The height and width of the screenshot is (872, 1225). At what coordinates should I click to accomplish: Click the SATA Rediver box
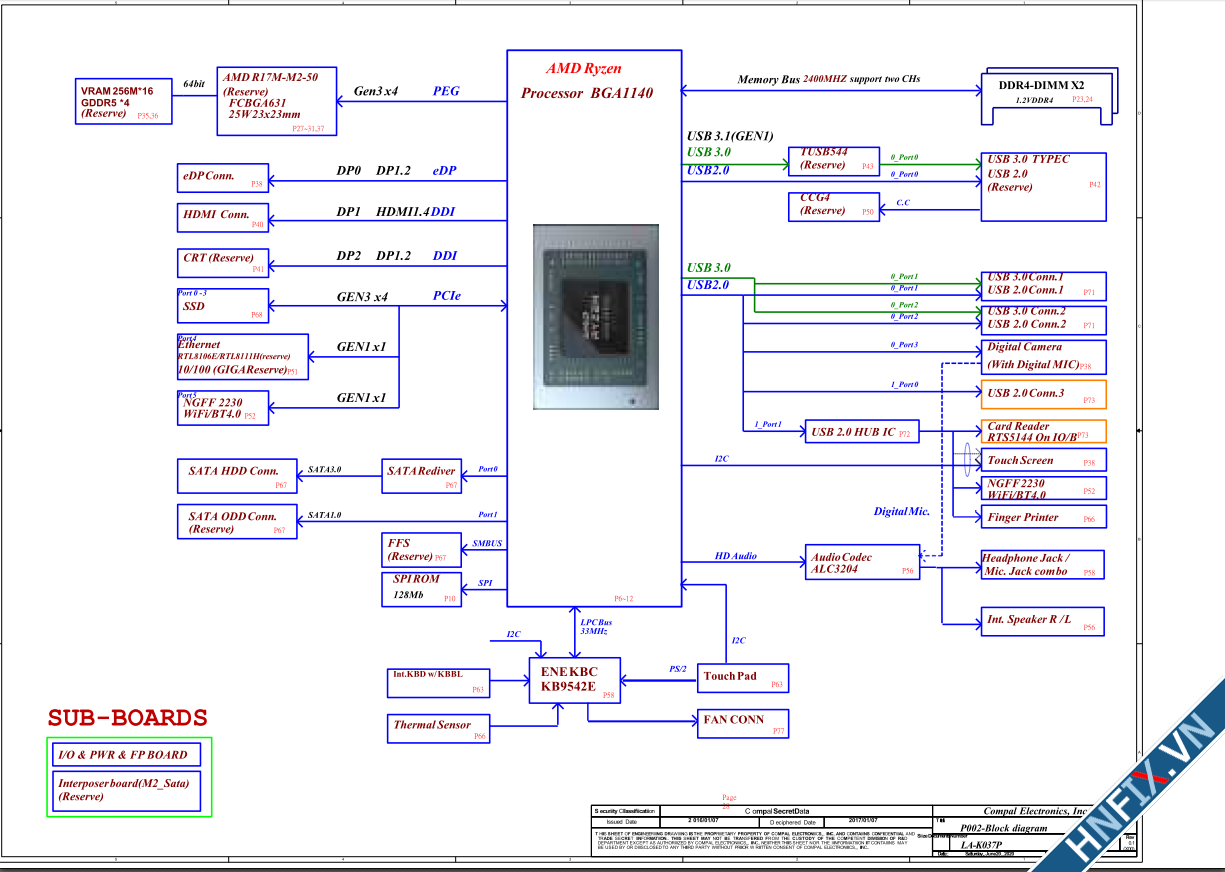(x=423, y=475)
